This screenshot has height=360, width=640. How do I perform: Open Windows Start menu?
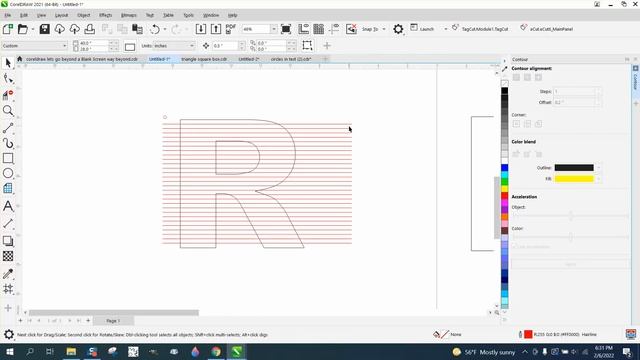(x=10, y=351)
